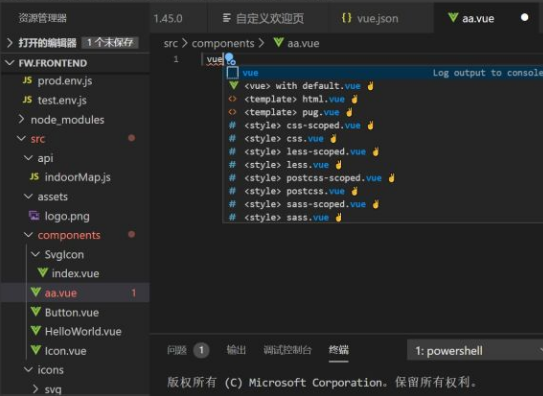Click the braces icon on vue.json tab

tap(347, 18)
